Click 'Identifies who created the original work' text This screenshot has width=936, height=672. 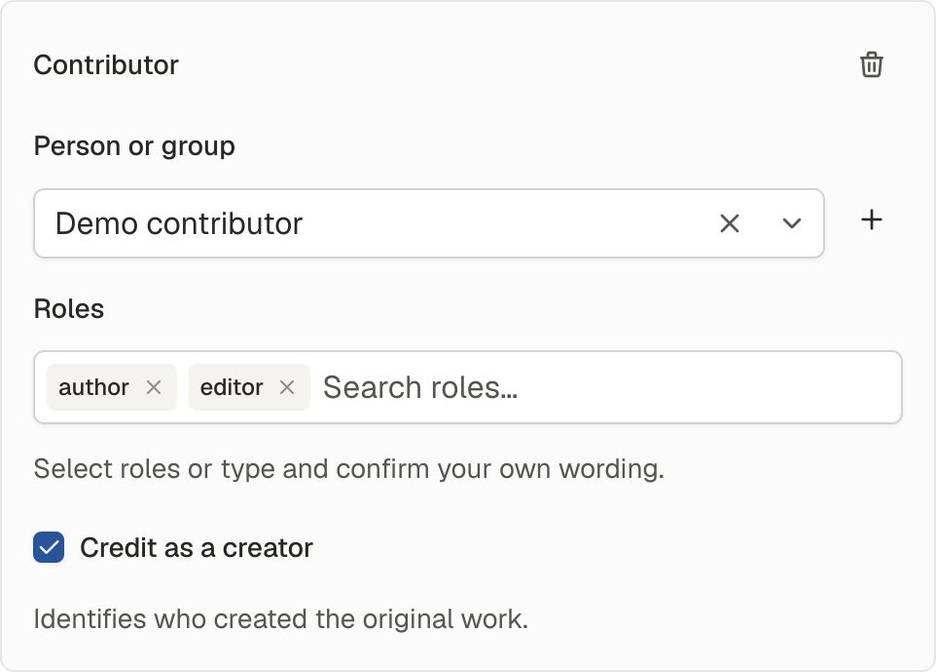[x=281, y=619]
